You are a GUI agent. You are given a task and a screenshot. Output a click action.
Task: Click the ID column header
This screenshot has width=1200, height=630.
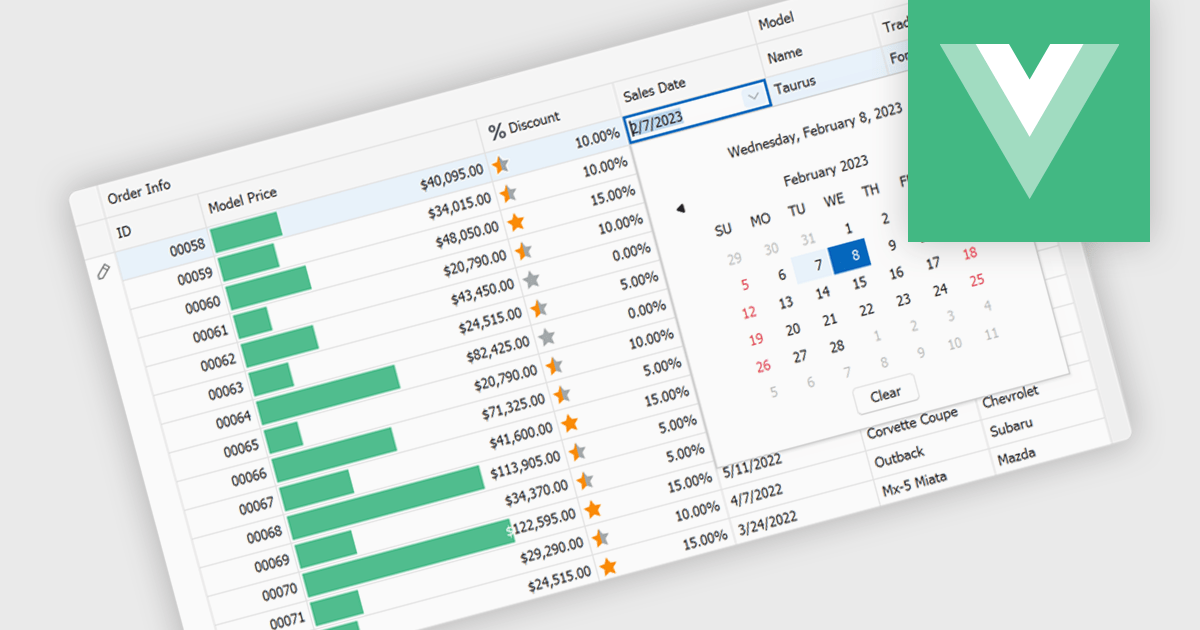click(124, 232)
